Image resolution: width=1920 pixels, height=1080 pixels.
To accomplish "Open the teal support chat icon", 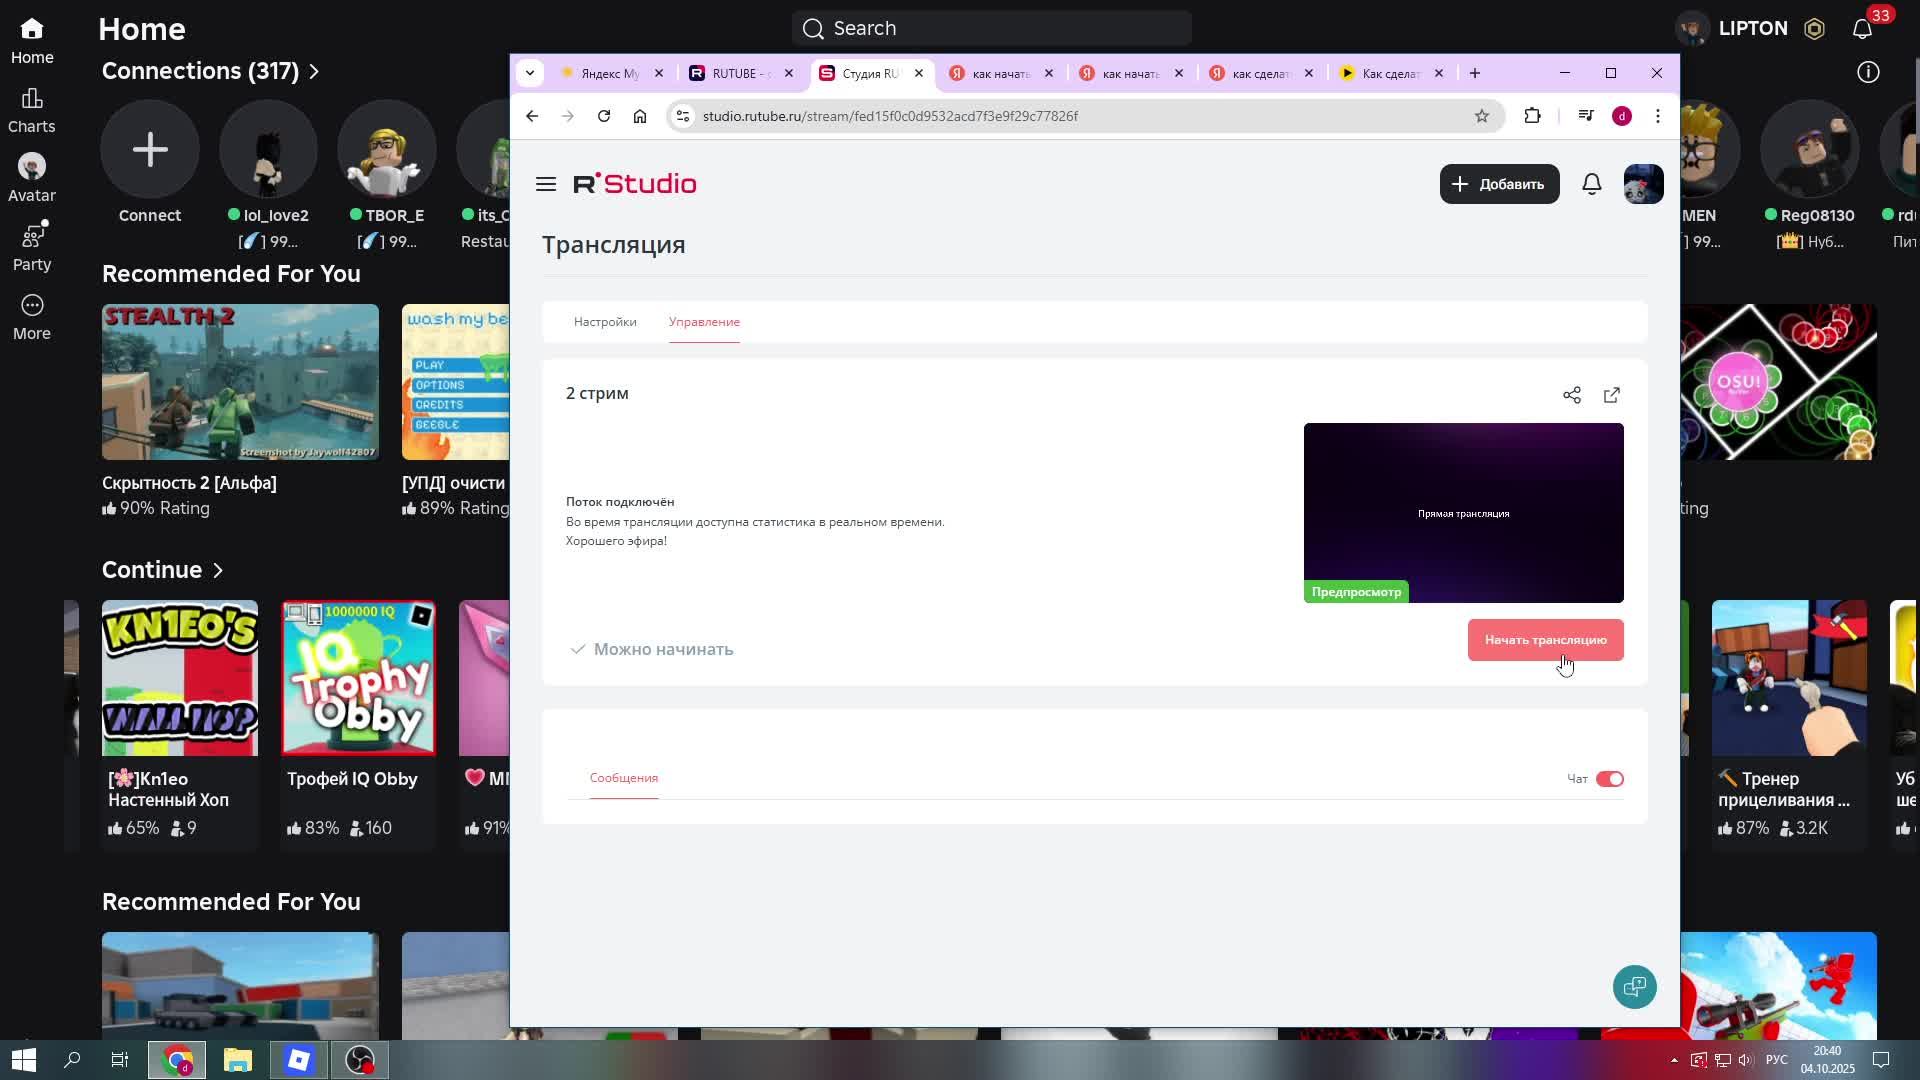I will (1635, 987).
